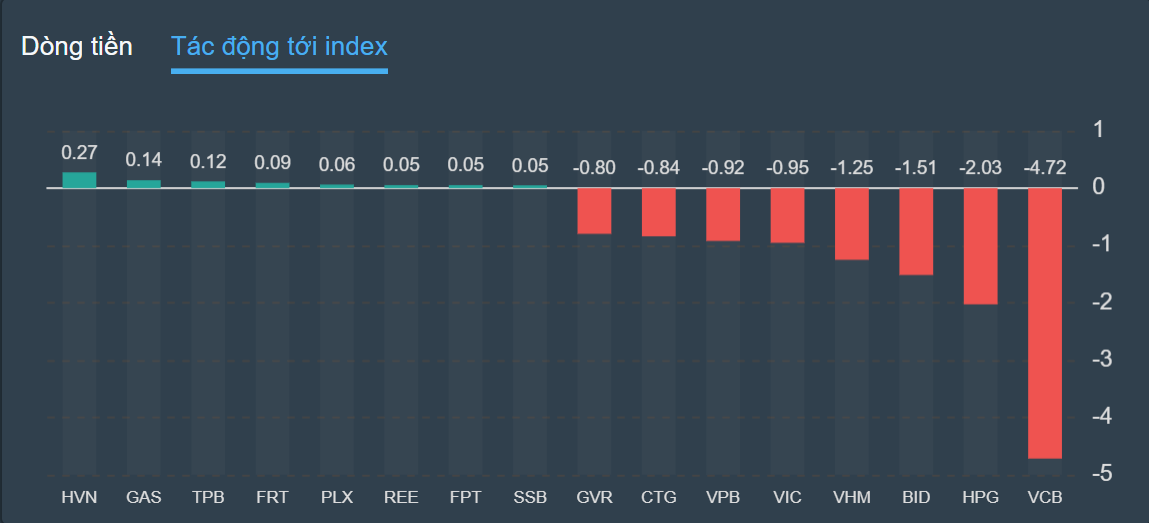Select the green GAS bar

[x=144, y=184]
